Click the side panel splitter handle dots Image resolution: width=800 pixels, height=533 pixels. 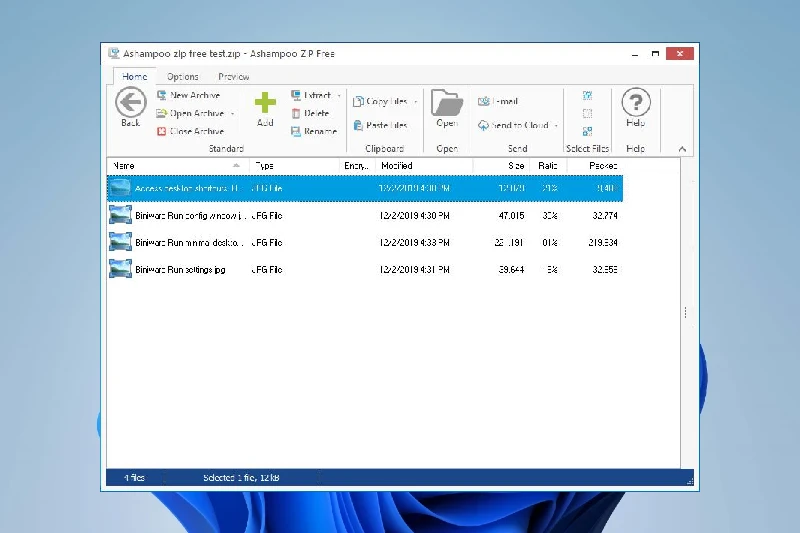(x=685, y=312)
